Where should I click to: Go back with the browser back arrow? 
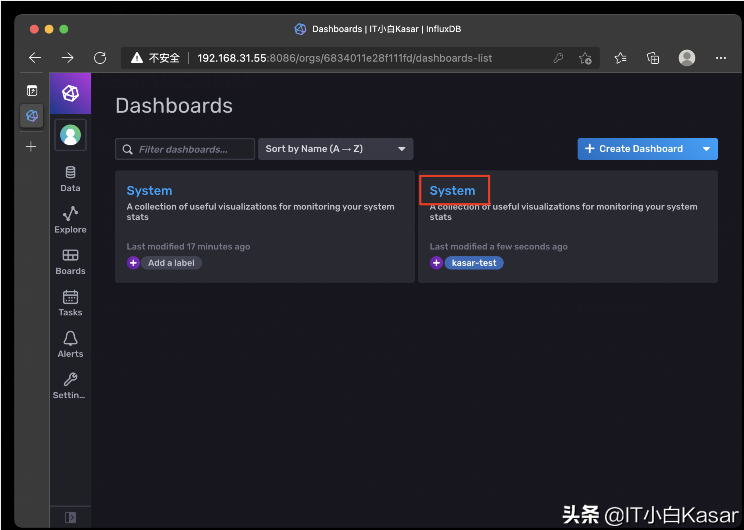tap(35, 58)
